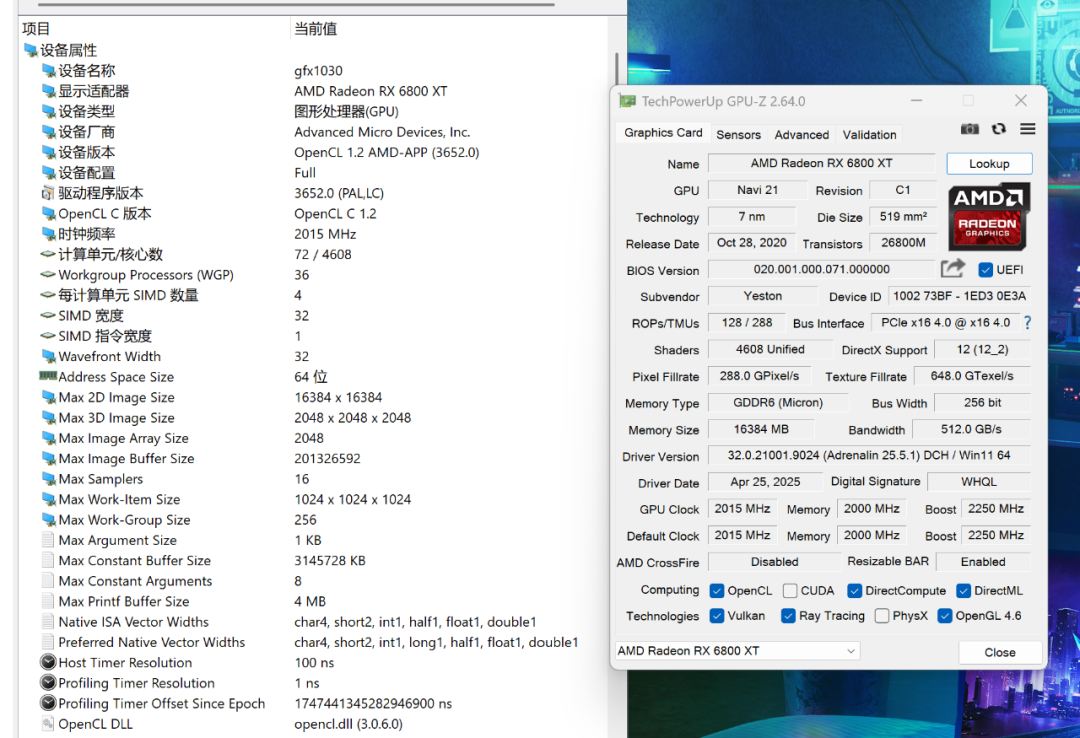Click the vertical scrollbar of the properties list
The width and height of the screenshot is (1080, 738).
[x=616, y=69]
